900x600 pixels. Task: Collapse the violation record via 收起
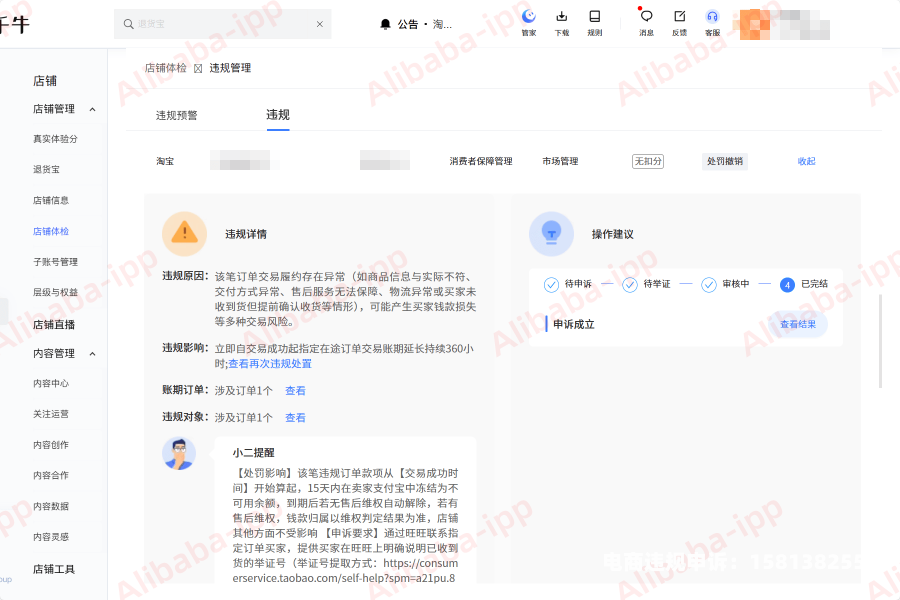(806, 161)
